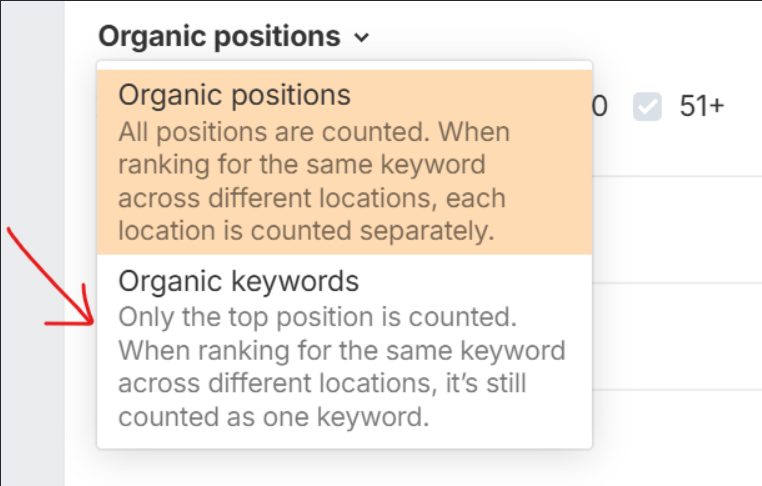
Task: Click the checkmark icon inside 51+ box
Action: [648, 107]
